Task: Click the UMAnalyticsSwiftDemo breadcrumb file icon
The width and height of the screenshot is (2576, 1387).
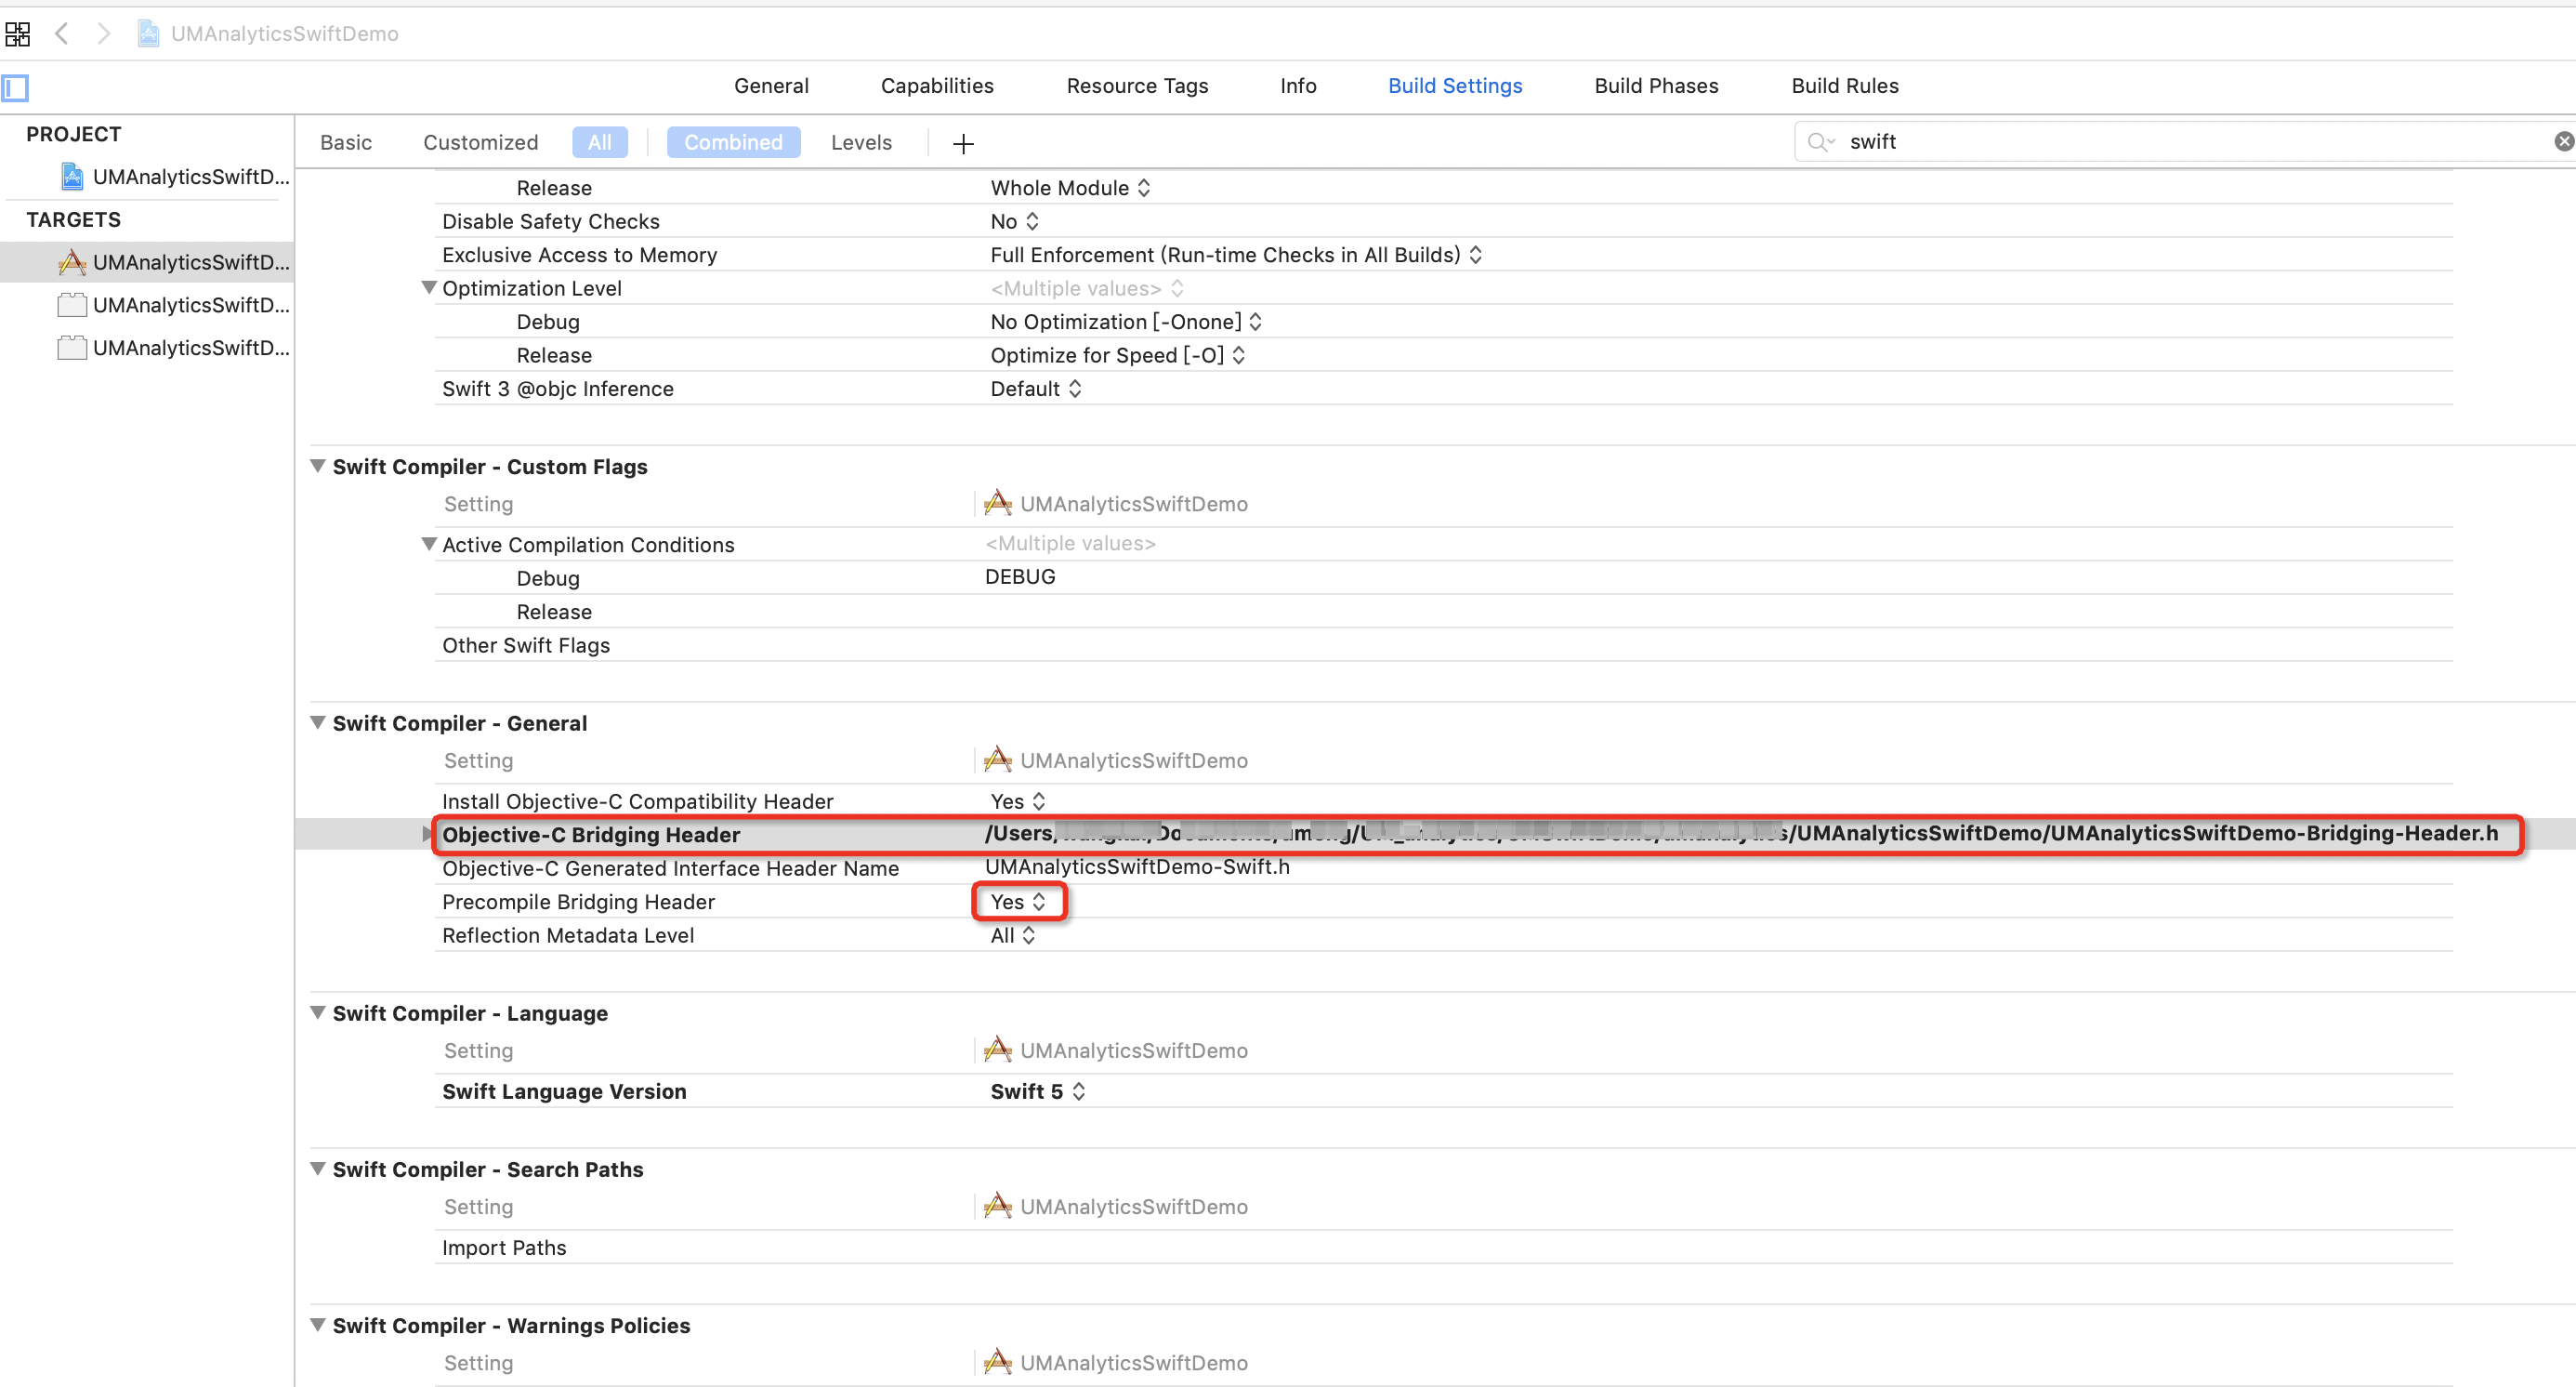Action: pos(148,34)
